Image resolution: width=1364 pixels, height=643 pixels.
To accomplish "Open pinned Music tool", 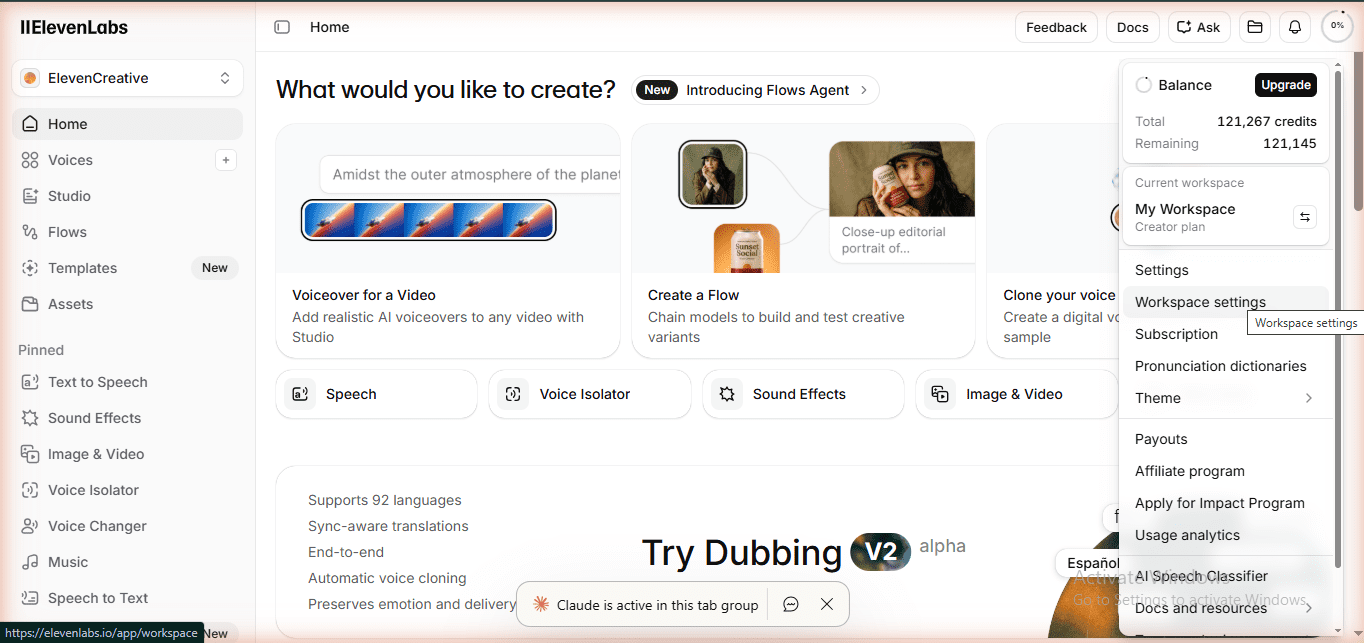I will point(127,562).
